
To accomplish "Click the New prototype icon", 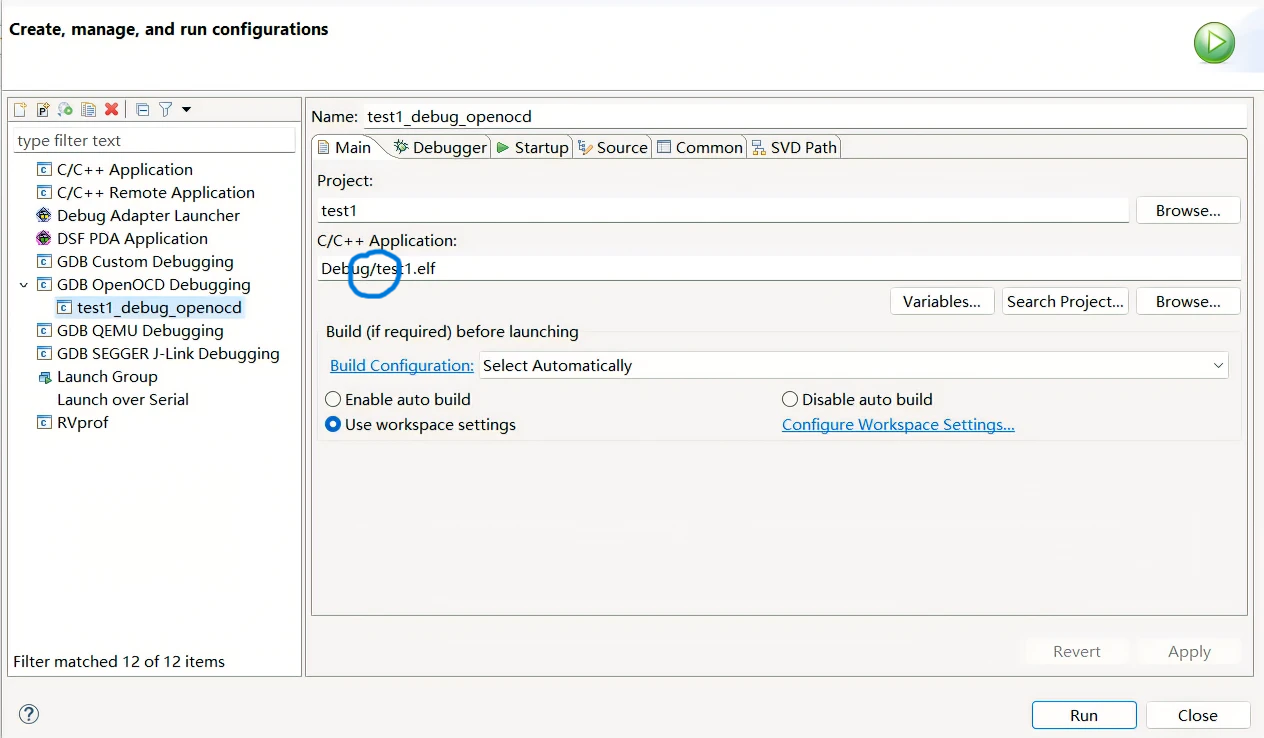I will (x=43, y=109).
